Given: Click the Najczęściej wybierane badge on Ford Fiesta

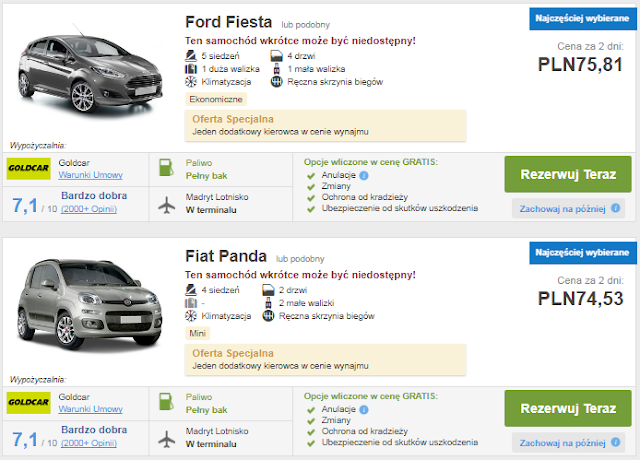Looking at the screenshot, I should click(x=578, y=18).
